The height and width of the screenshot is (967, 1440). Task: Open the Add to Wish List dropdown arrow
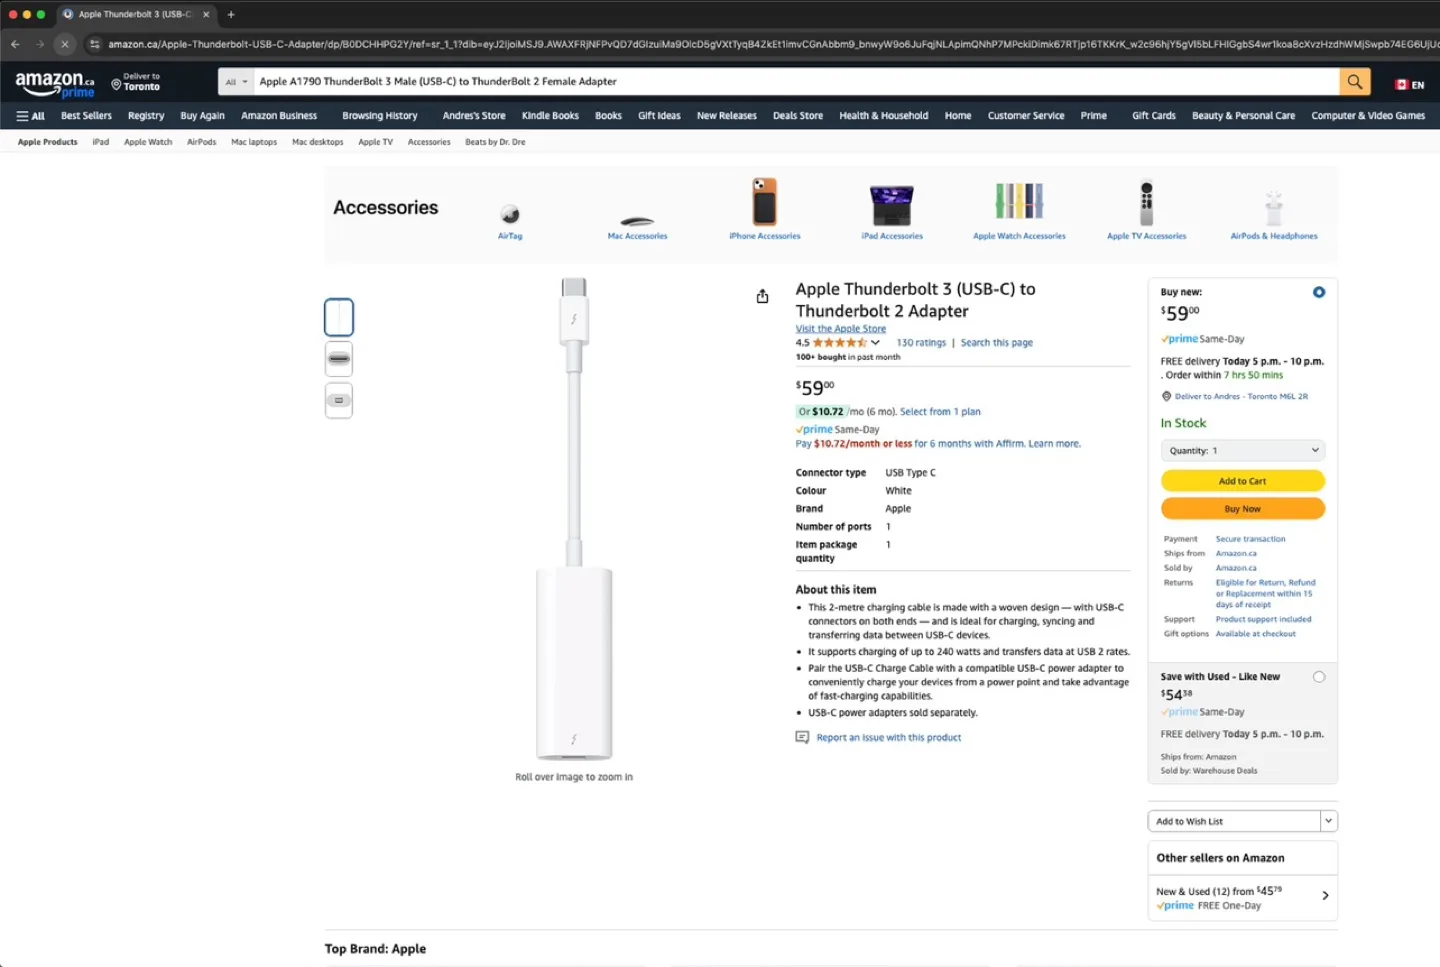tap(1328, 820)
